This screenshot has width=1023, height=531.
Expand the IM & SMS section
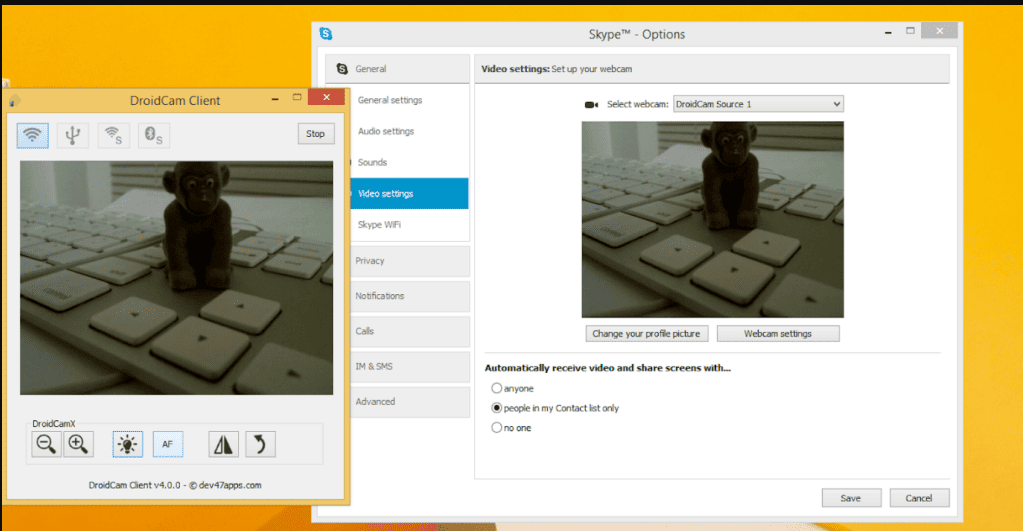(410, 367)
